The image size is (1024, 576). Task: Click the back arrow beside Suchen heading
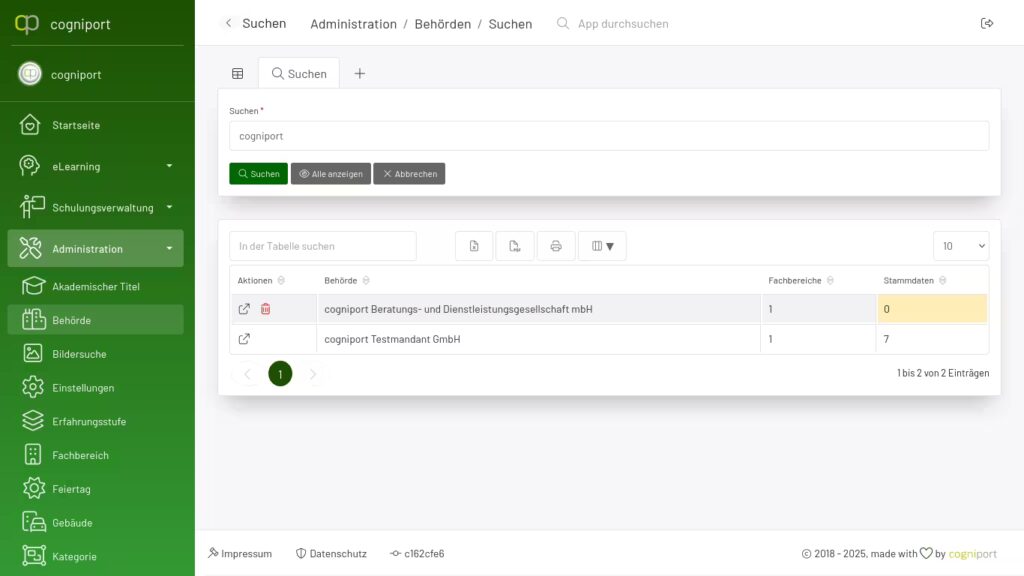(228, 23)
